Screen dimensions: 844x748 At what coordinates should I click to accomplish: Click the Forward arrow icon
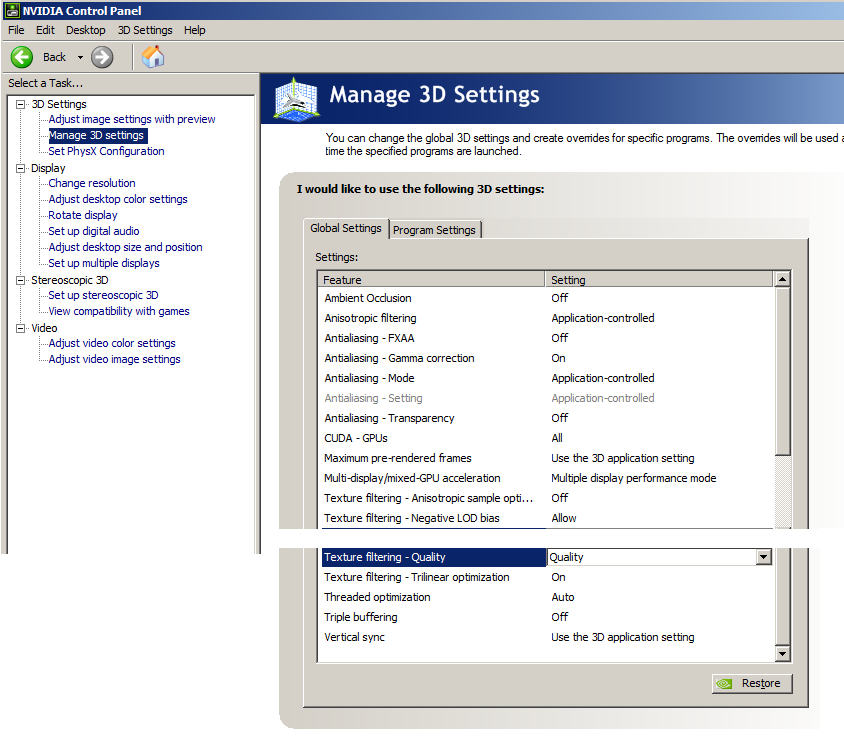click(x=102, y=57)
